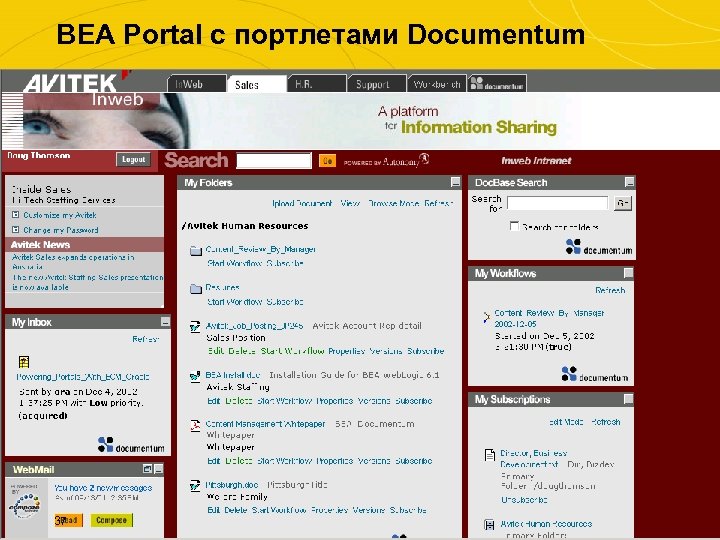720x540 pixels.
Task: Refresh the My Inbox portlet
Action: pyautogui.click(x=146, y=339)
